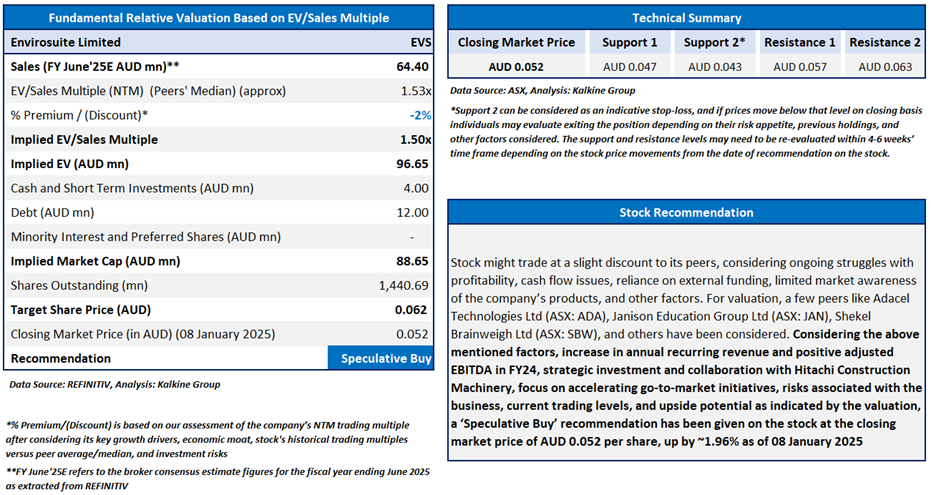Click the AUD 0.052 closing price cell

[x=516, y=66]
